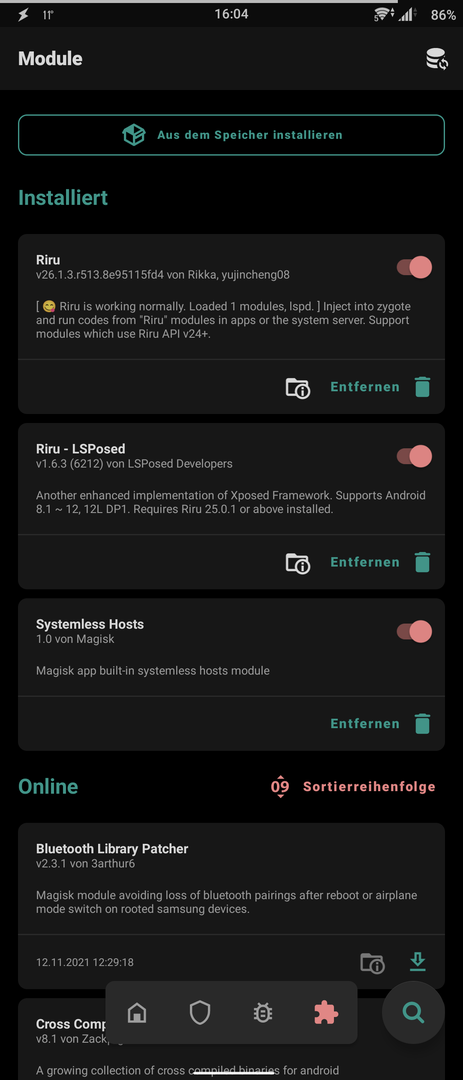Open the search floating button

coord(413,1012)
